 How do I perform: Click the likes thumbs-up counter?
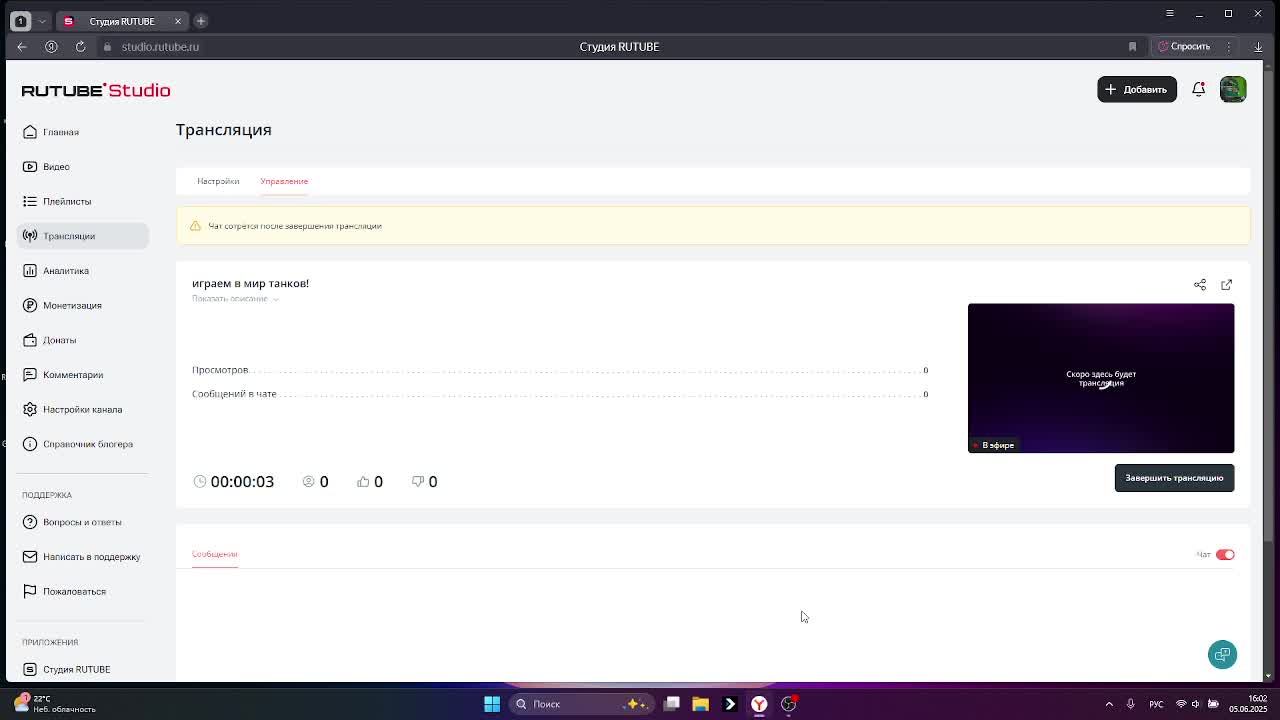[x=370, y=482]
